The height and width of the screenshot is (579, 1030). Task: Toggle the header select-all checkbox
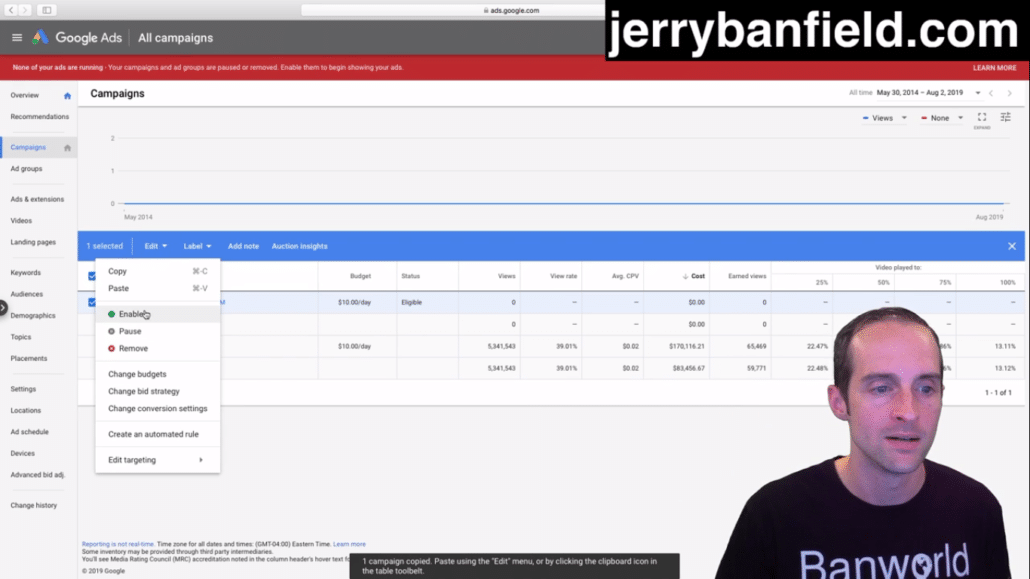click(92, 276)
